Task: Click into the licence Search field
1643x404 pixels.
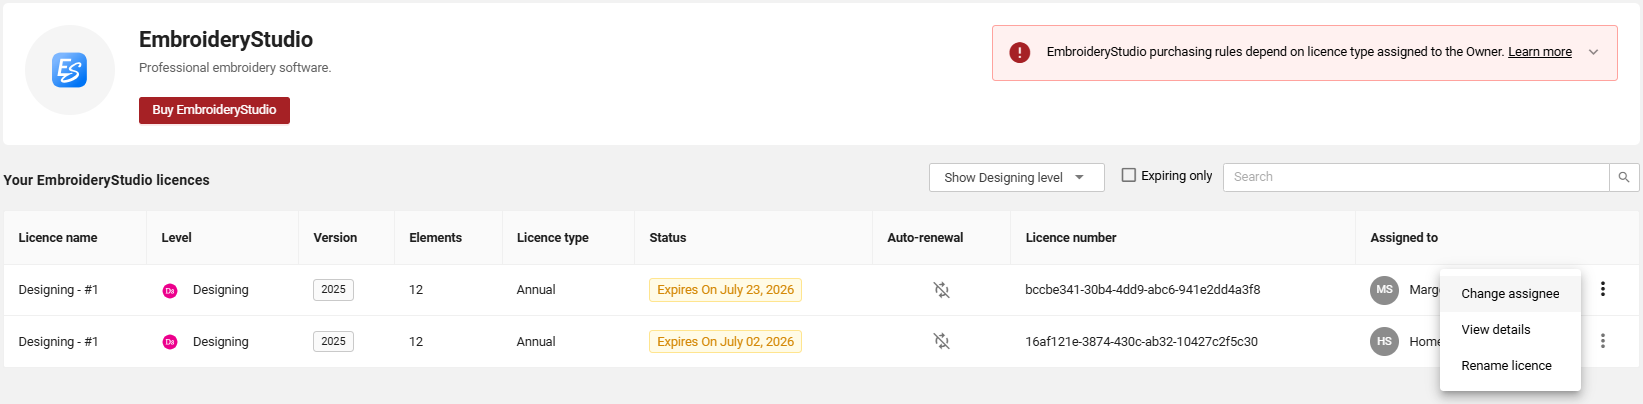Action: [x=1416, y=177]
